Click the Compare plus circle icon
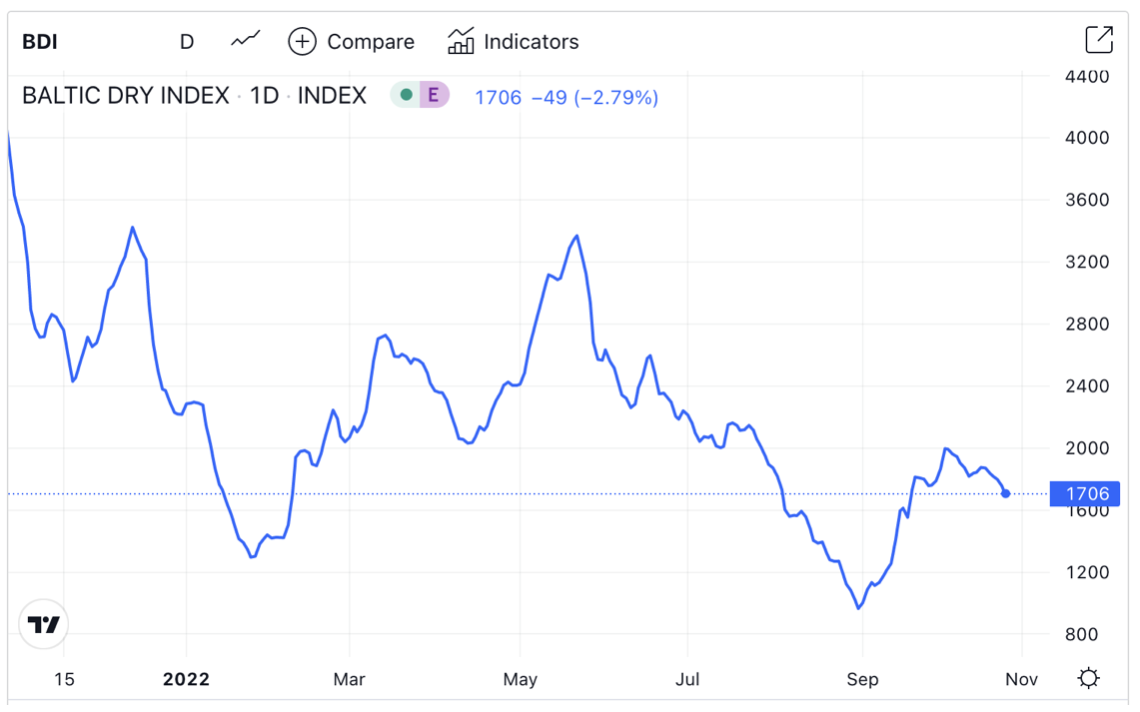This screenshot has width=1140, height=712. pos(302,41)
